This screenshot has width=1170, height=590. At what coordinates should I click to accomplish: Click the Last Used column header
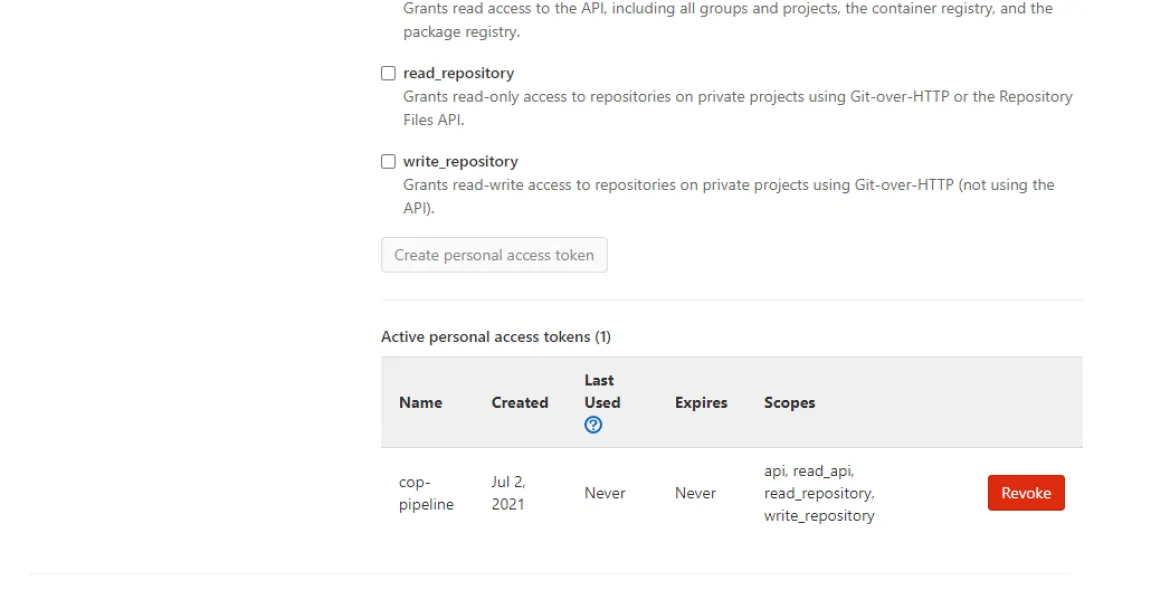601,391
